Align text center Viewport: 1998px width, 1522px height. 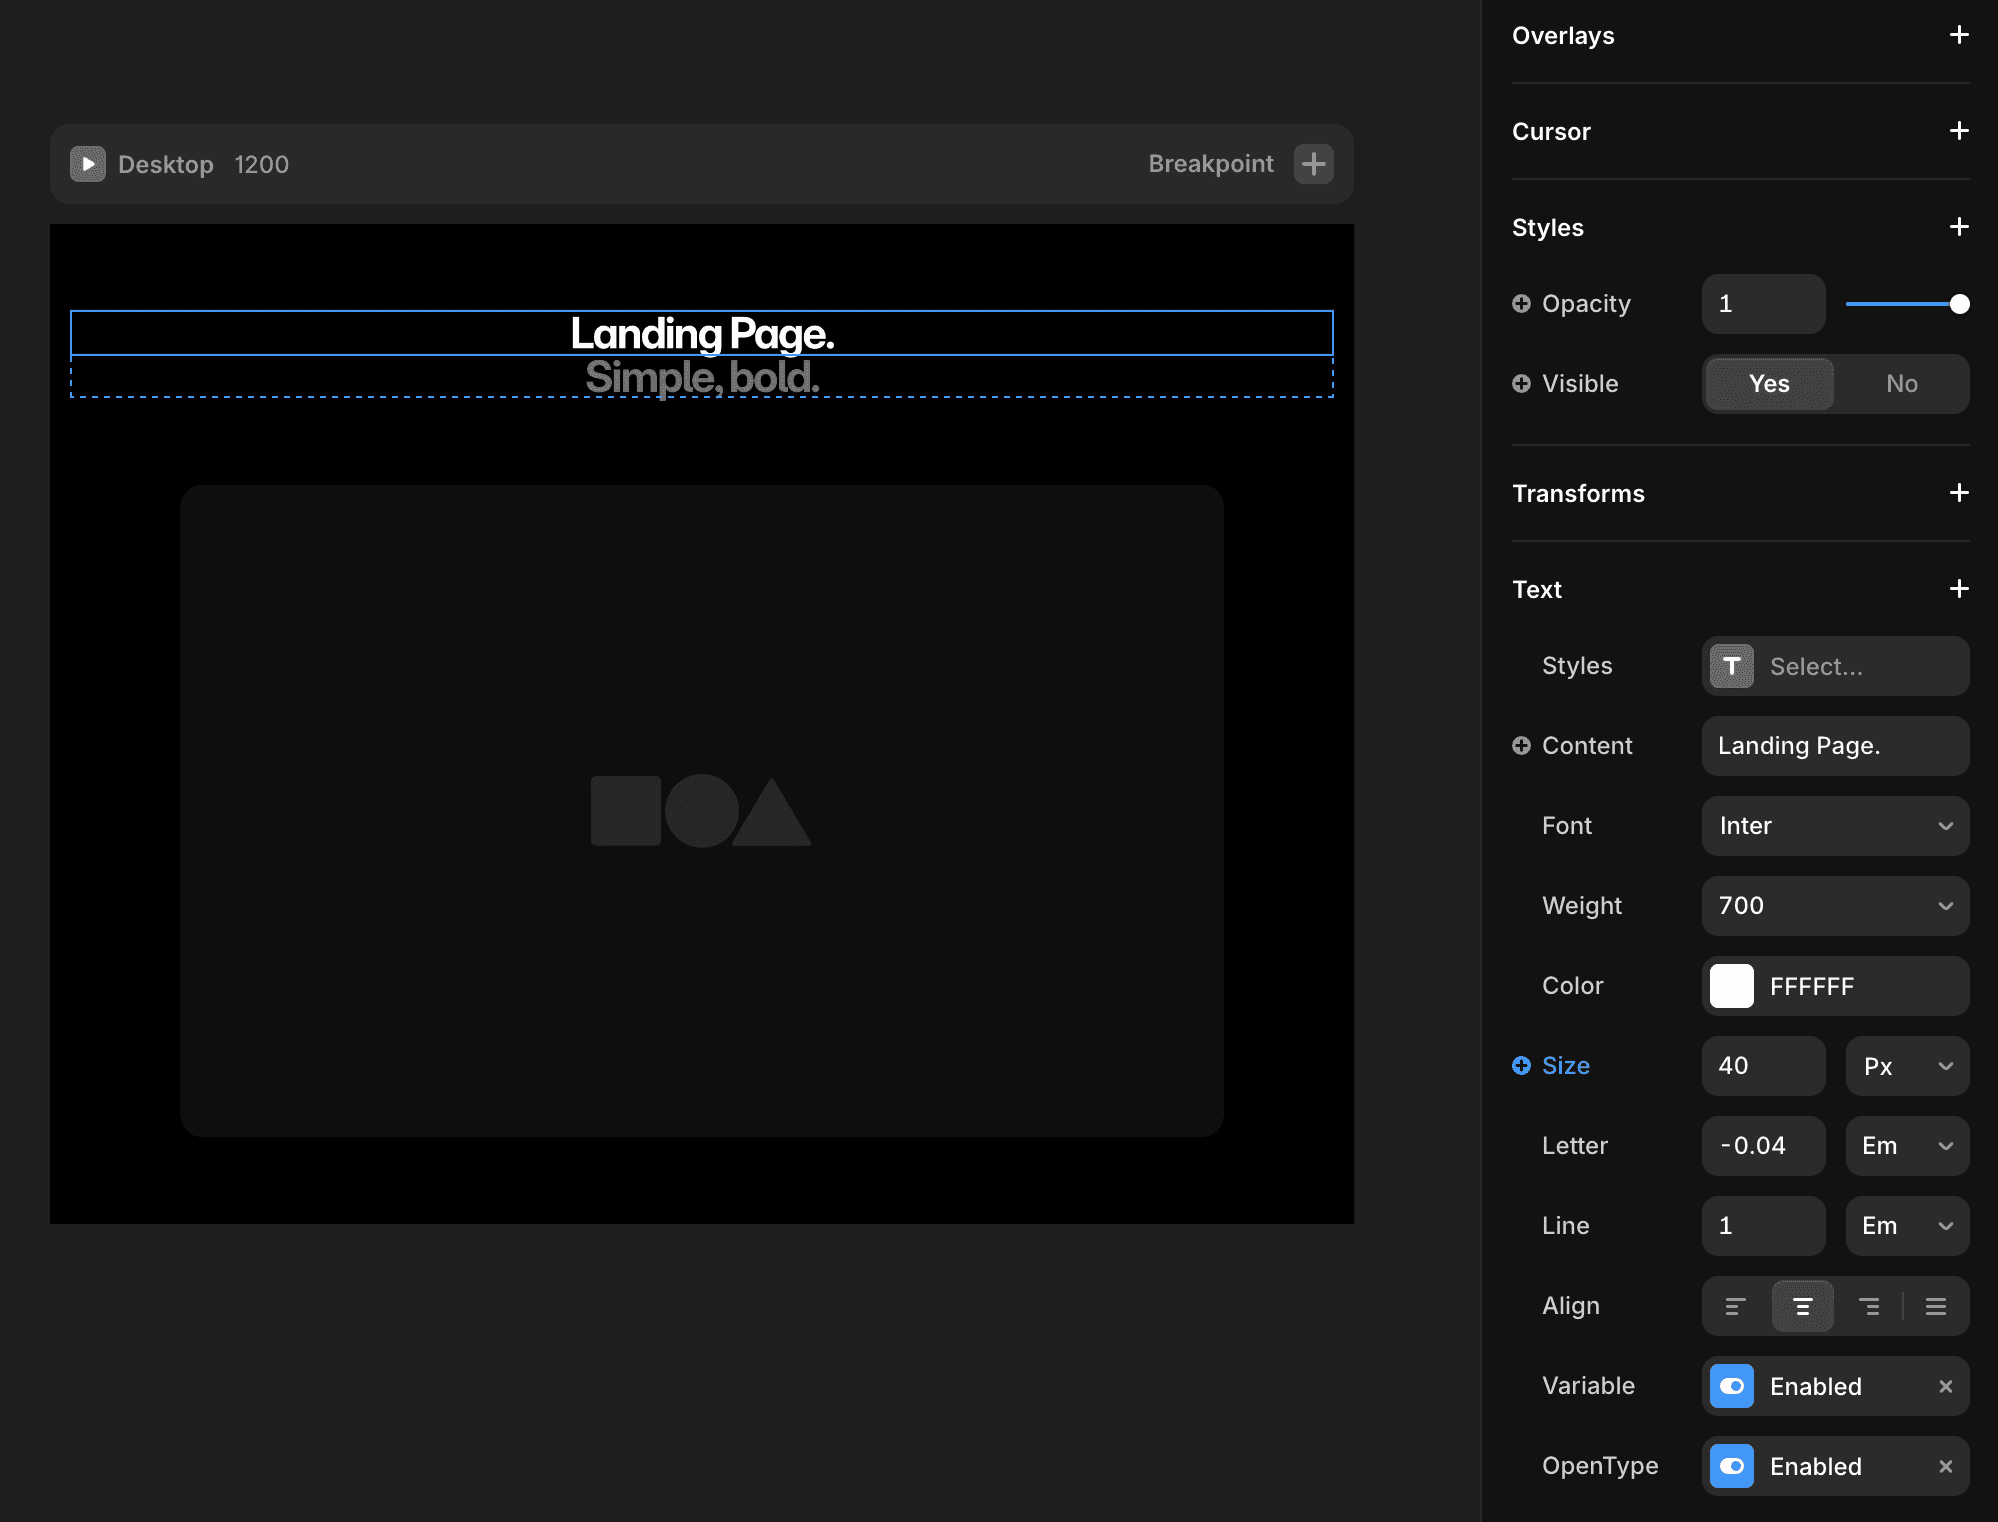tap(1802, 1306)
